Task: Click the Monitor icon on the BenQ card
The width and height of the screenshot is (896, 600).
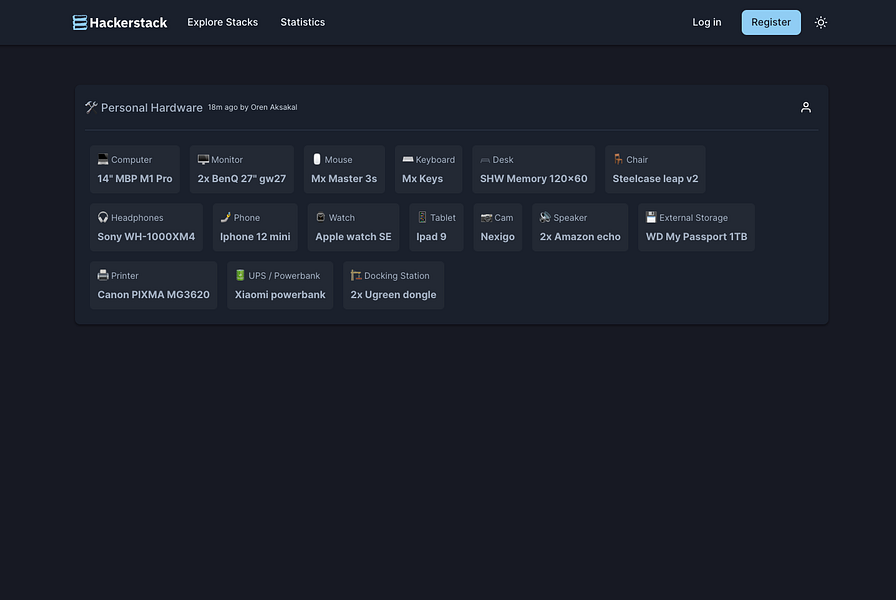Action: click(x=203, y=159)
